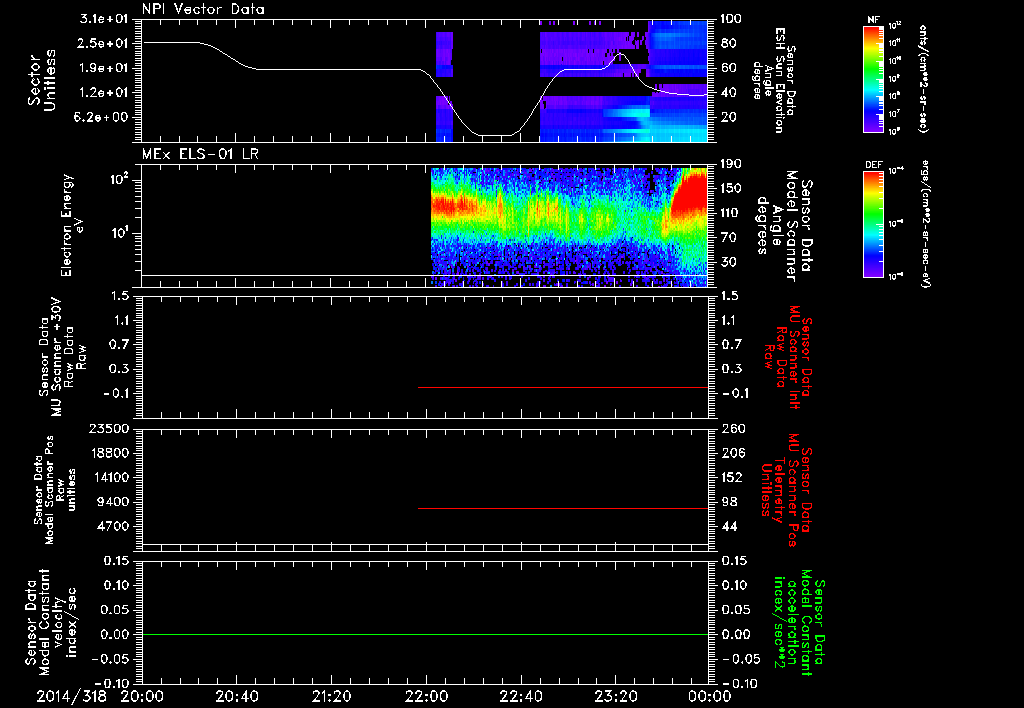Click the '22:00' time axis label
Screen dimensions: 1024x708
coord(426,696)
